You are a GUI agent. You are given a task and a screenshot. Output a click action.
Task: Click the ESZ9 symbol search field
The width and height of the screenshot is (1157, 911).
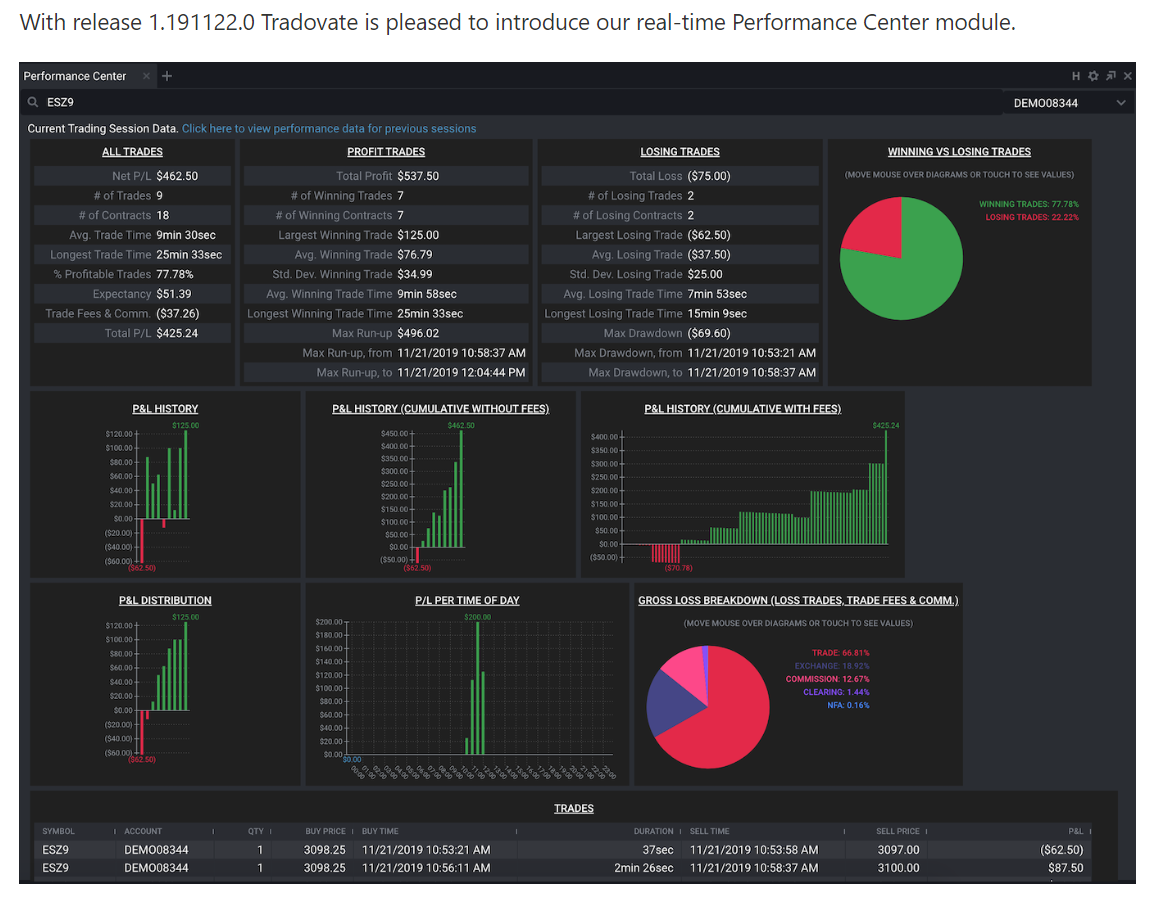point(517,103)
